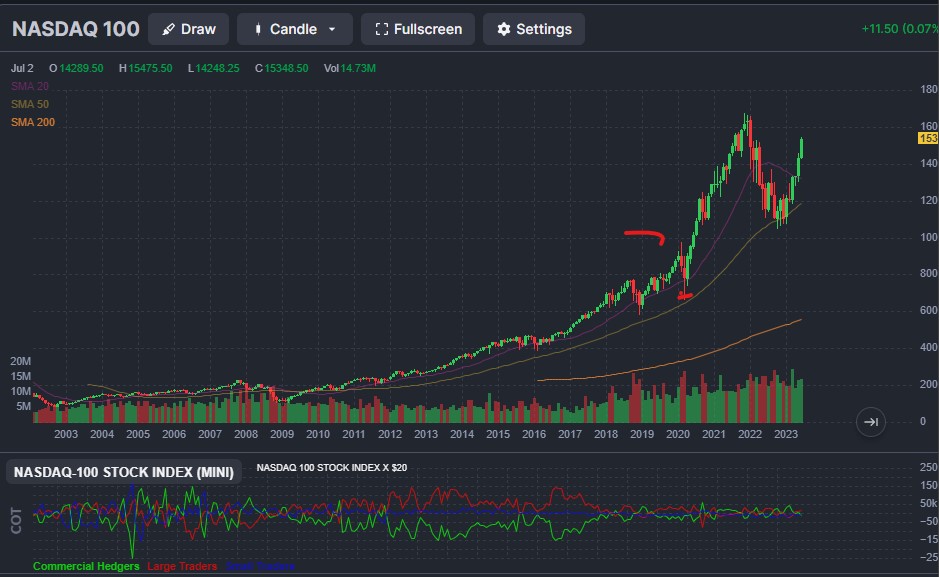This screenshot has width=939, height=577.
Task: Click the NASDAQ-100 STOCK INDEX (MINI) header
Action: click(124, 473)
